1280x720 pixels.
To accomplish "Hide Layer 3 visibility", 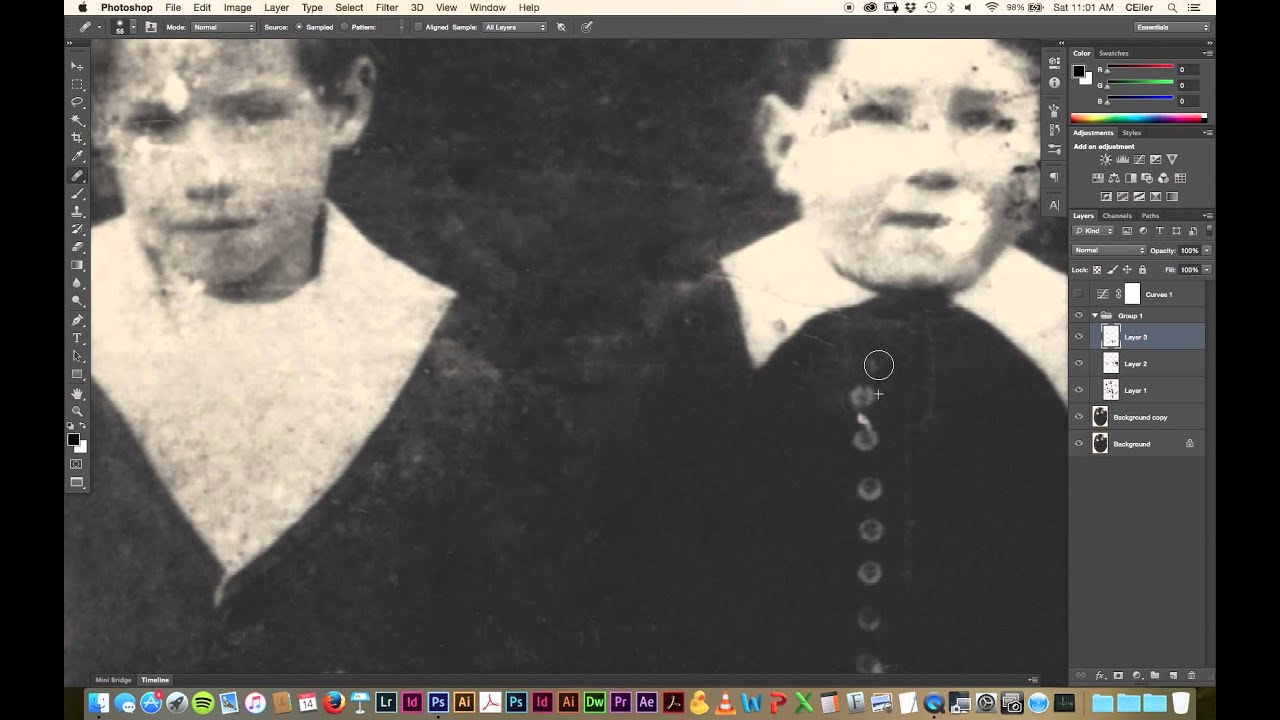I will (x=1078, y=337).
